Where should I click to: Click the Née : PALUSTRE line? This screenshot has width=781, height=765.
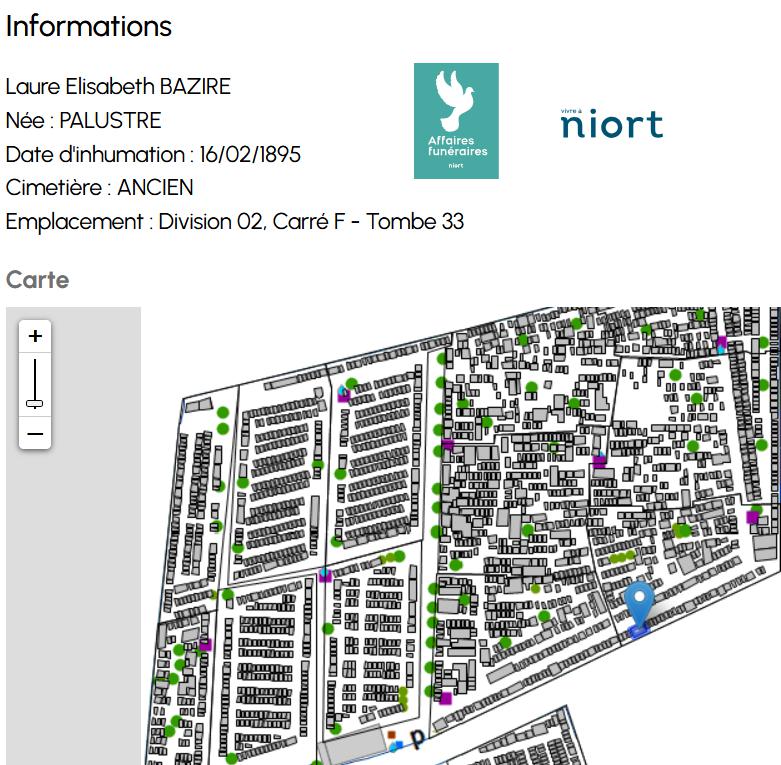[x=83, y=120]
